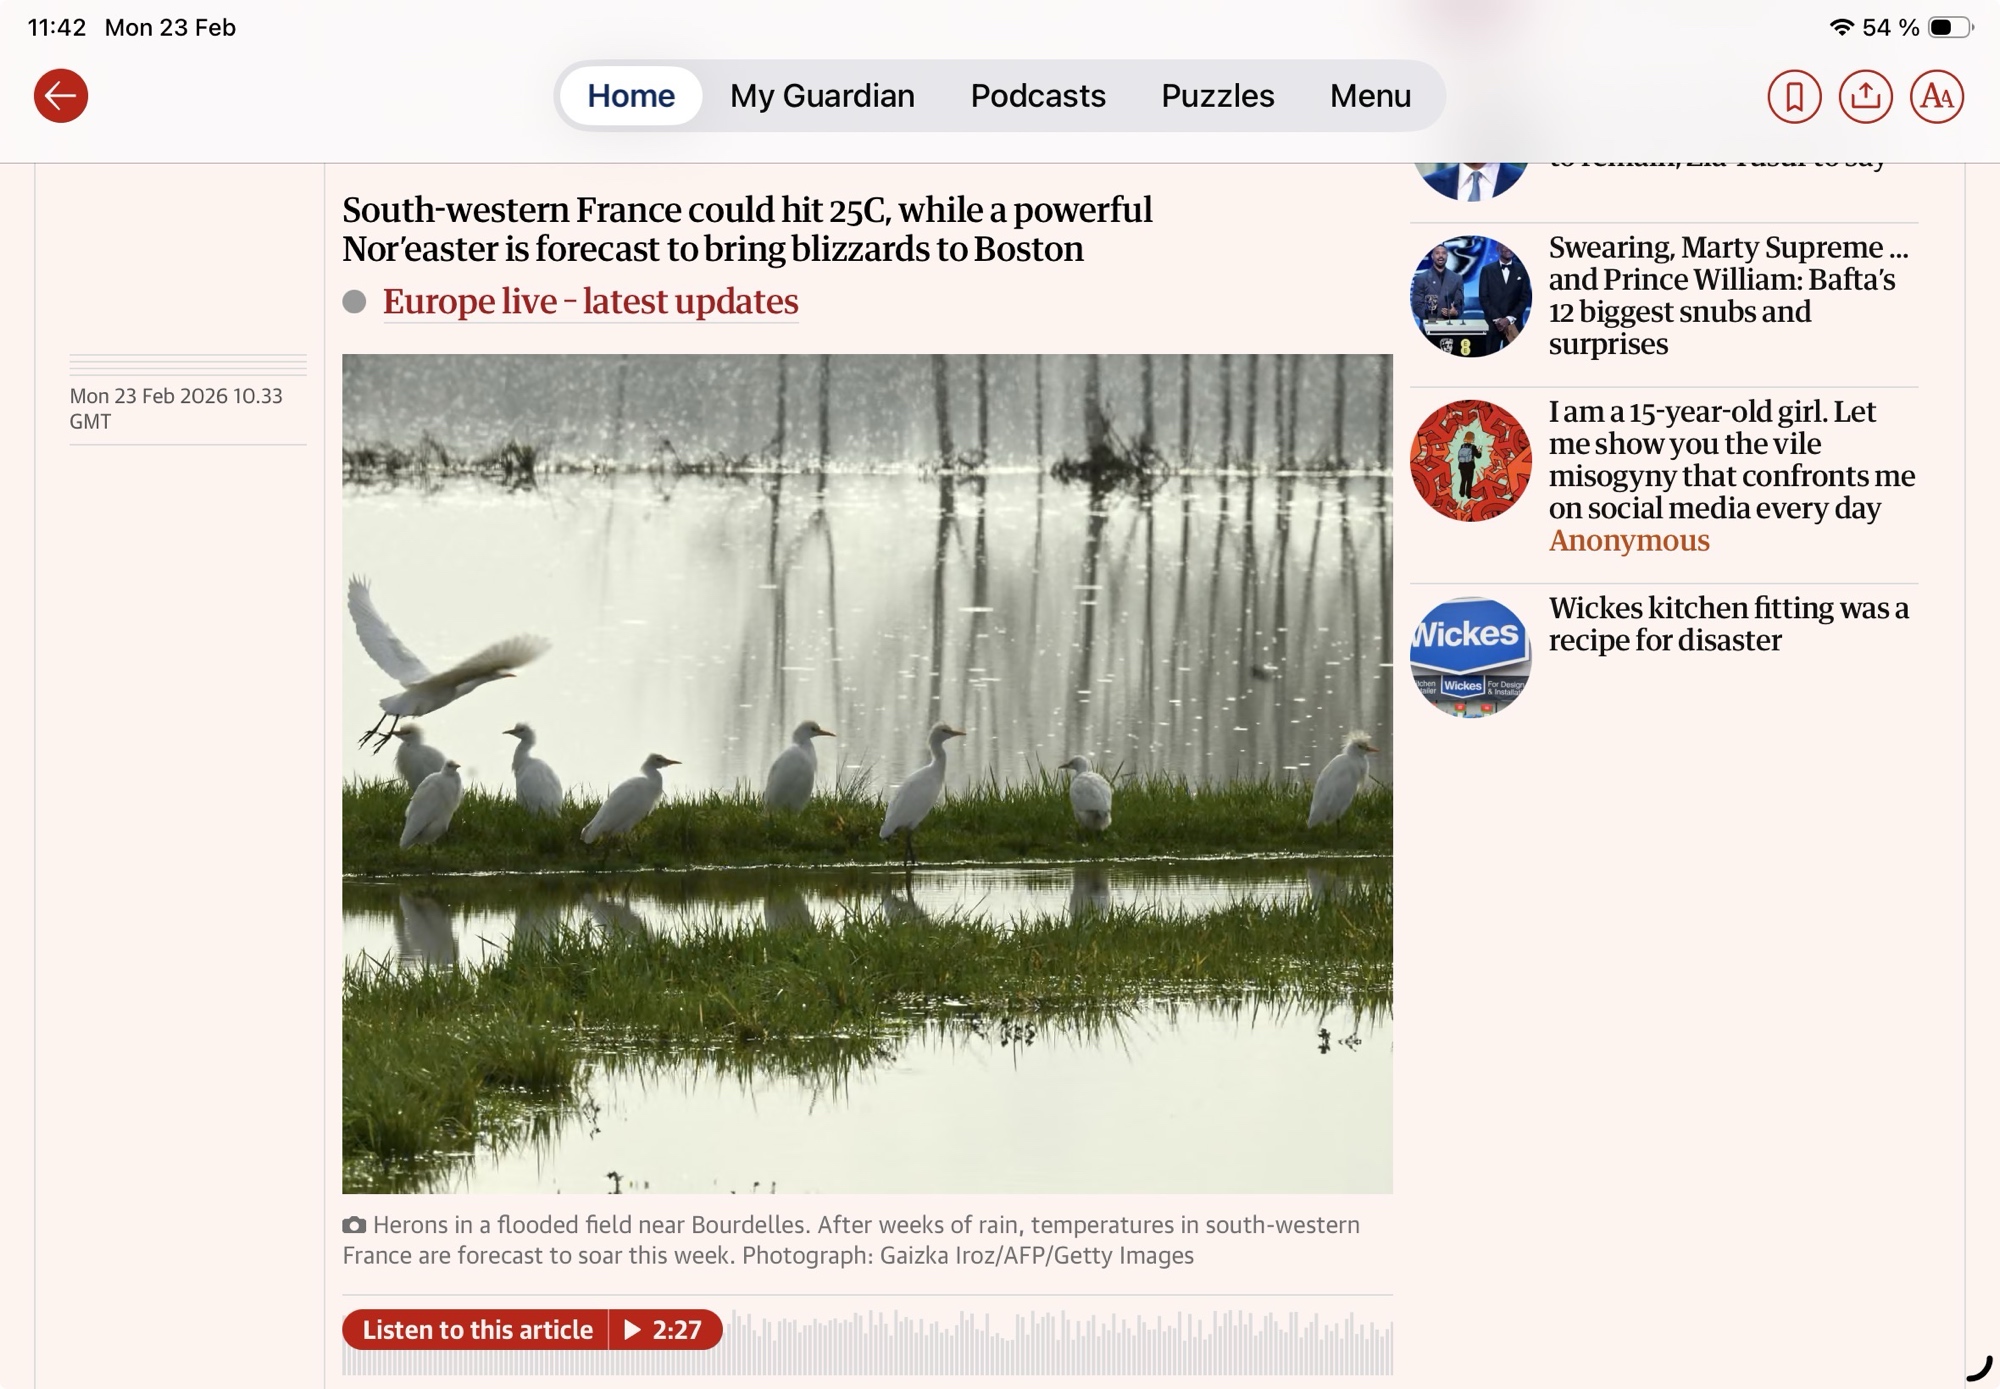The height and width of the screenshot is (1389, 2000).
Task: Bookmark this article with the save icon
Action: pos(1794,96)
